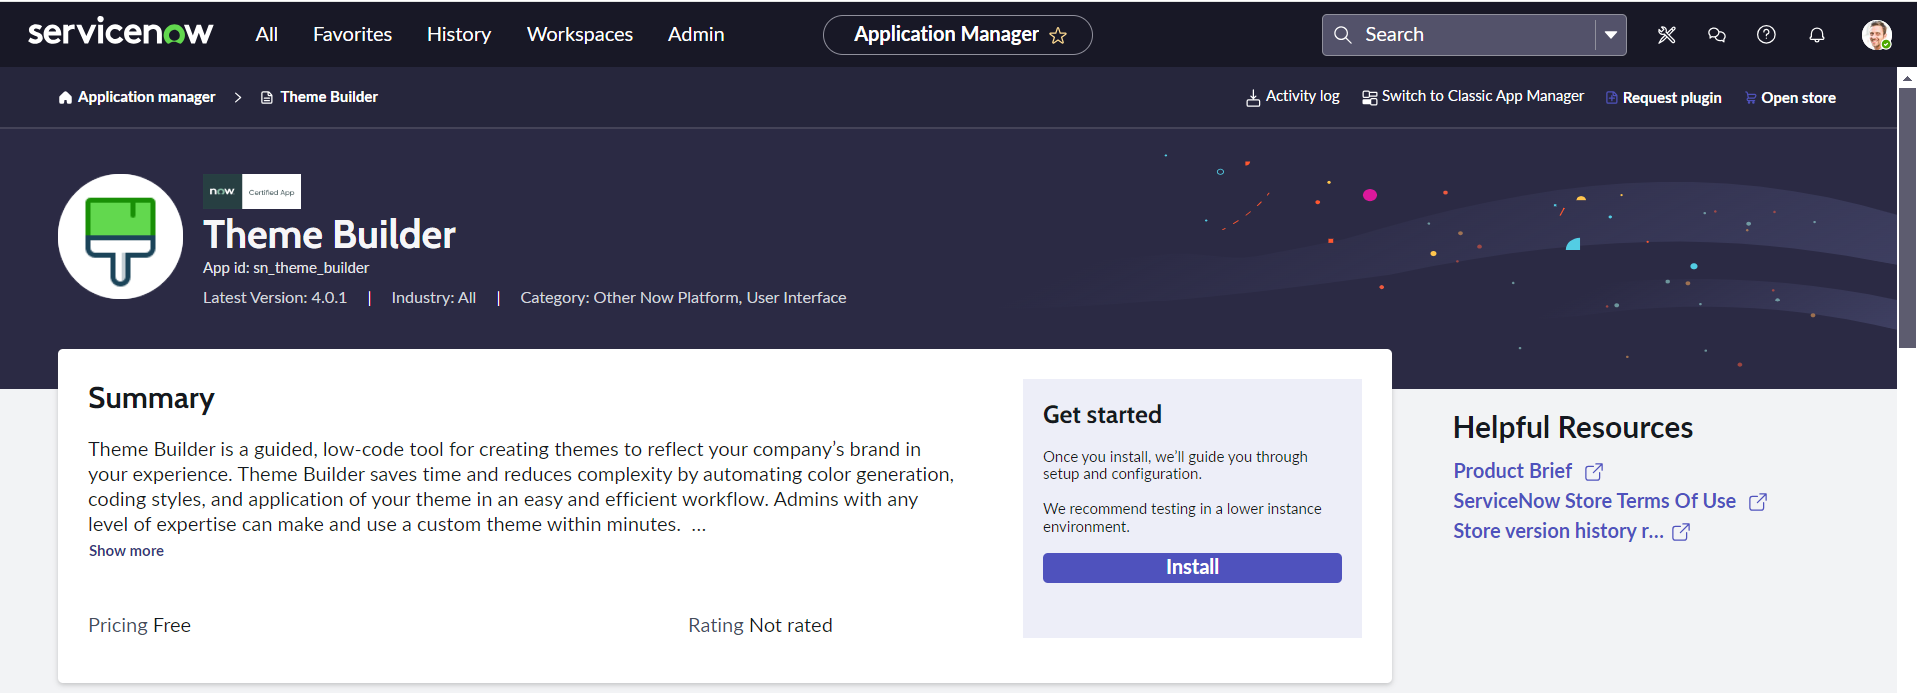
Task: Open the History menu
Action: (459, 34)
